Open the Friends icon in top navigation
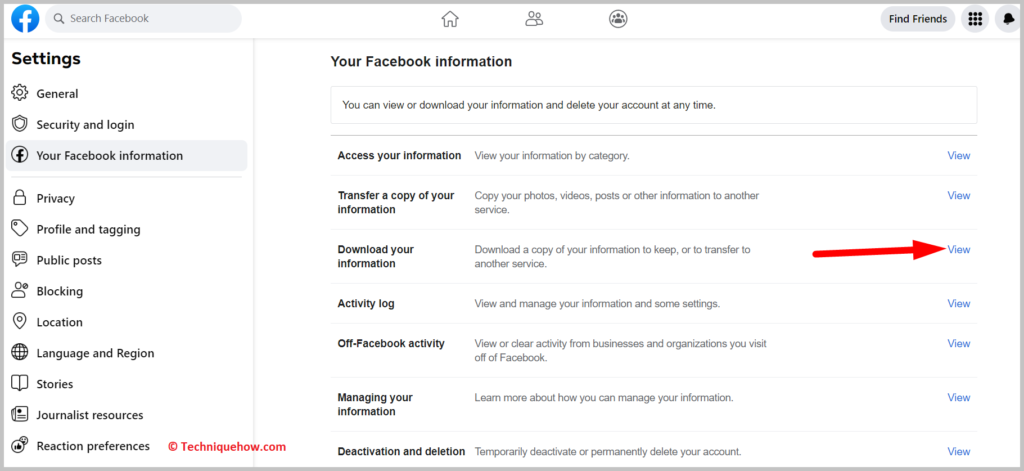This screenshot has height=471, width=1024. click(534, 19)
